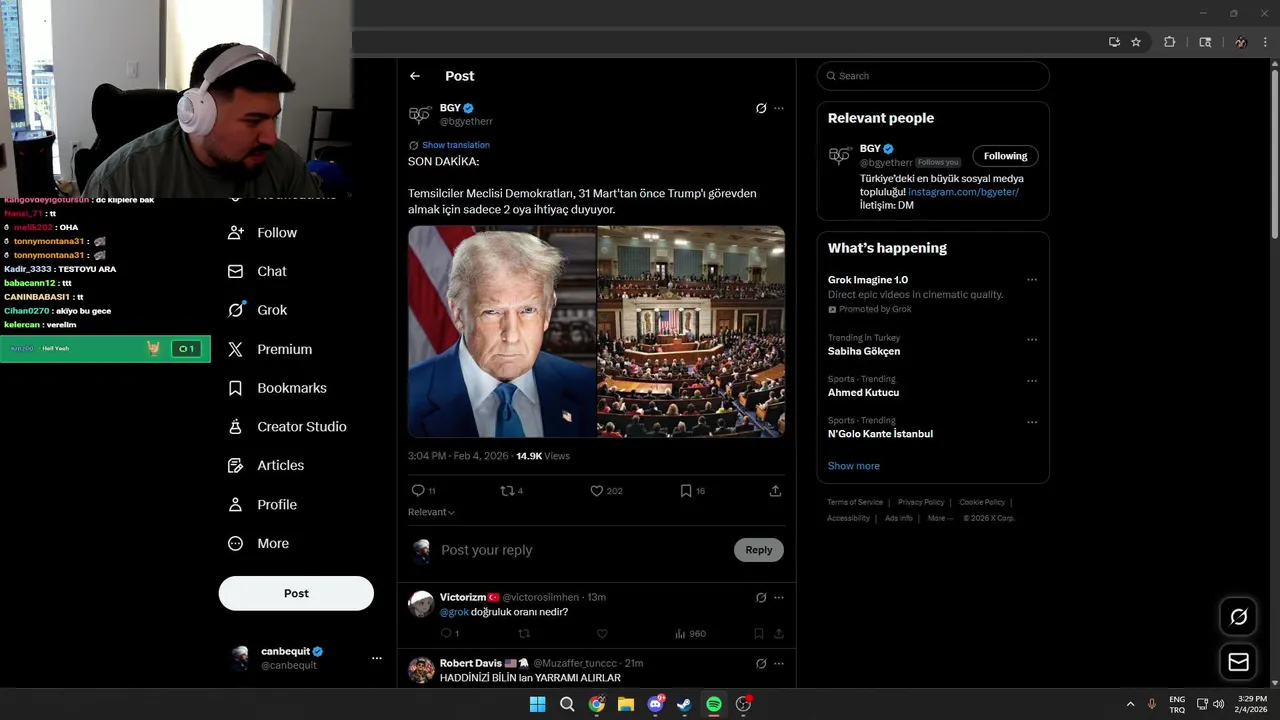Image resolution: width=1280 pixels, height=720 pixels.
Task: Open BGY profile name on post
Action: (450, 108)
